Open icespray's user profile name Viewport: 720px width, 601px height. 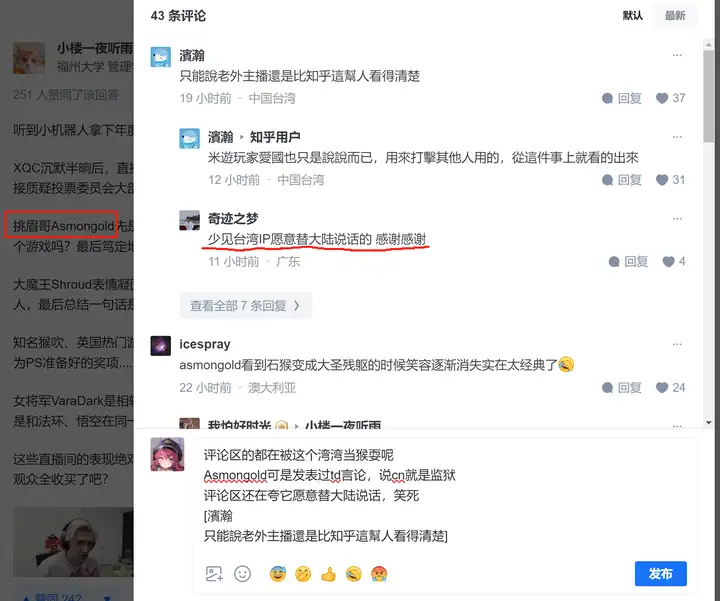[205, 344]
